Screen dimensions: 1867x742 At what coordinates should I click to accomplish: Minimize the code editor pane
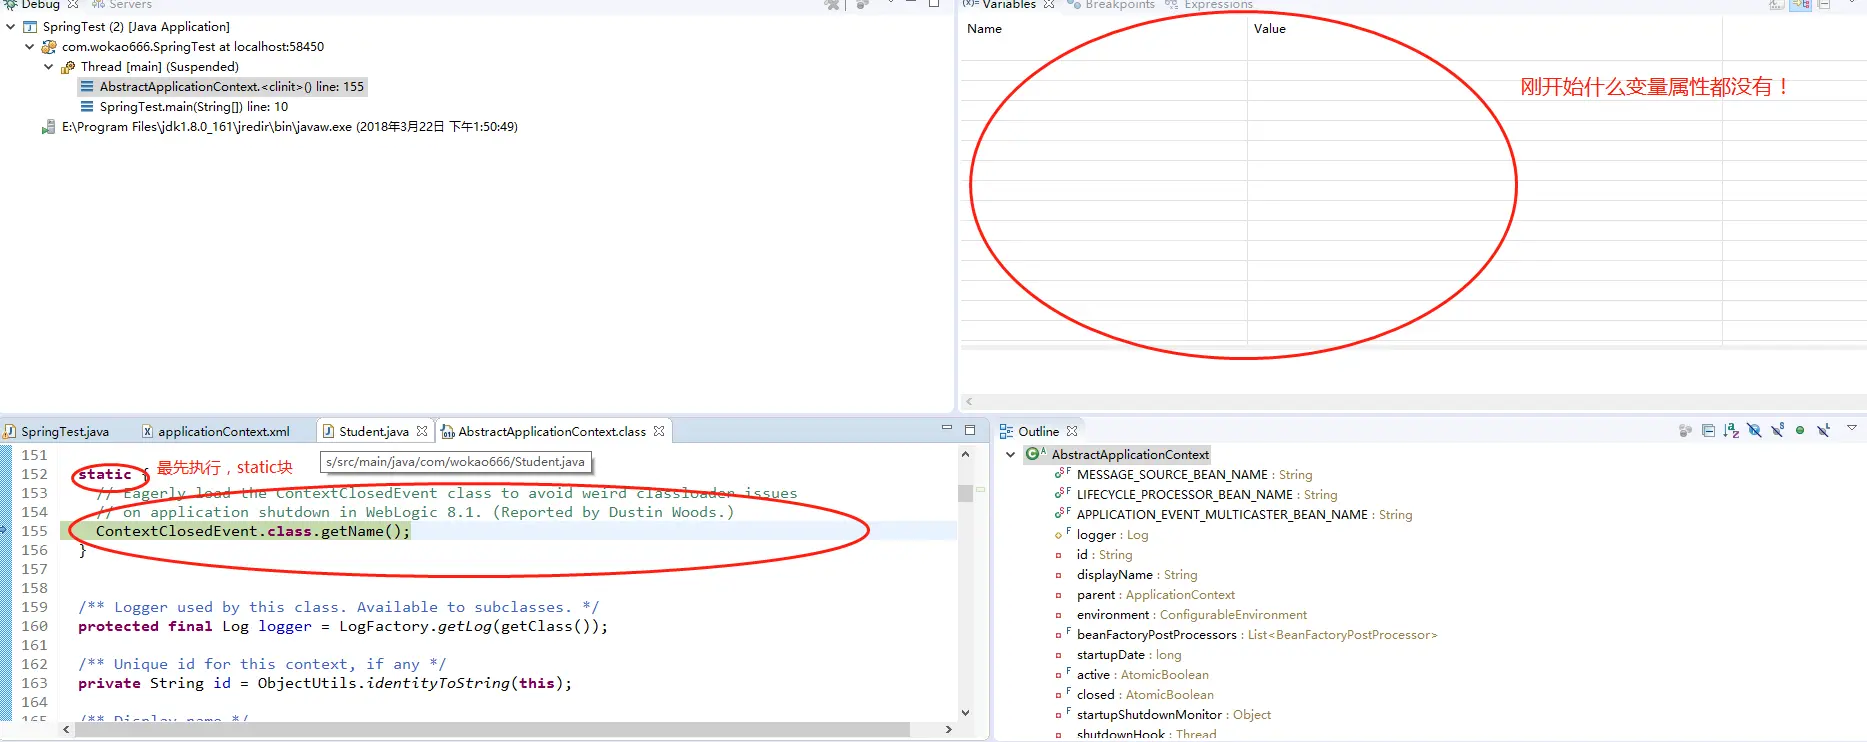point(946,429)
